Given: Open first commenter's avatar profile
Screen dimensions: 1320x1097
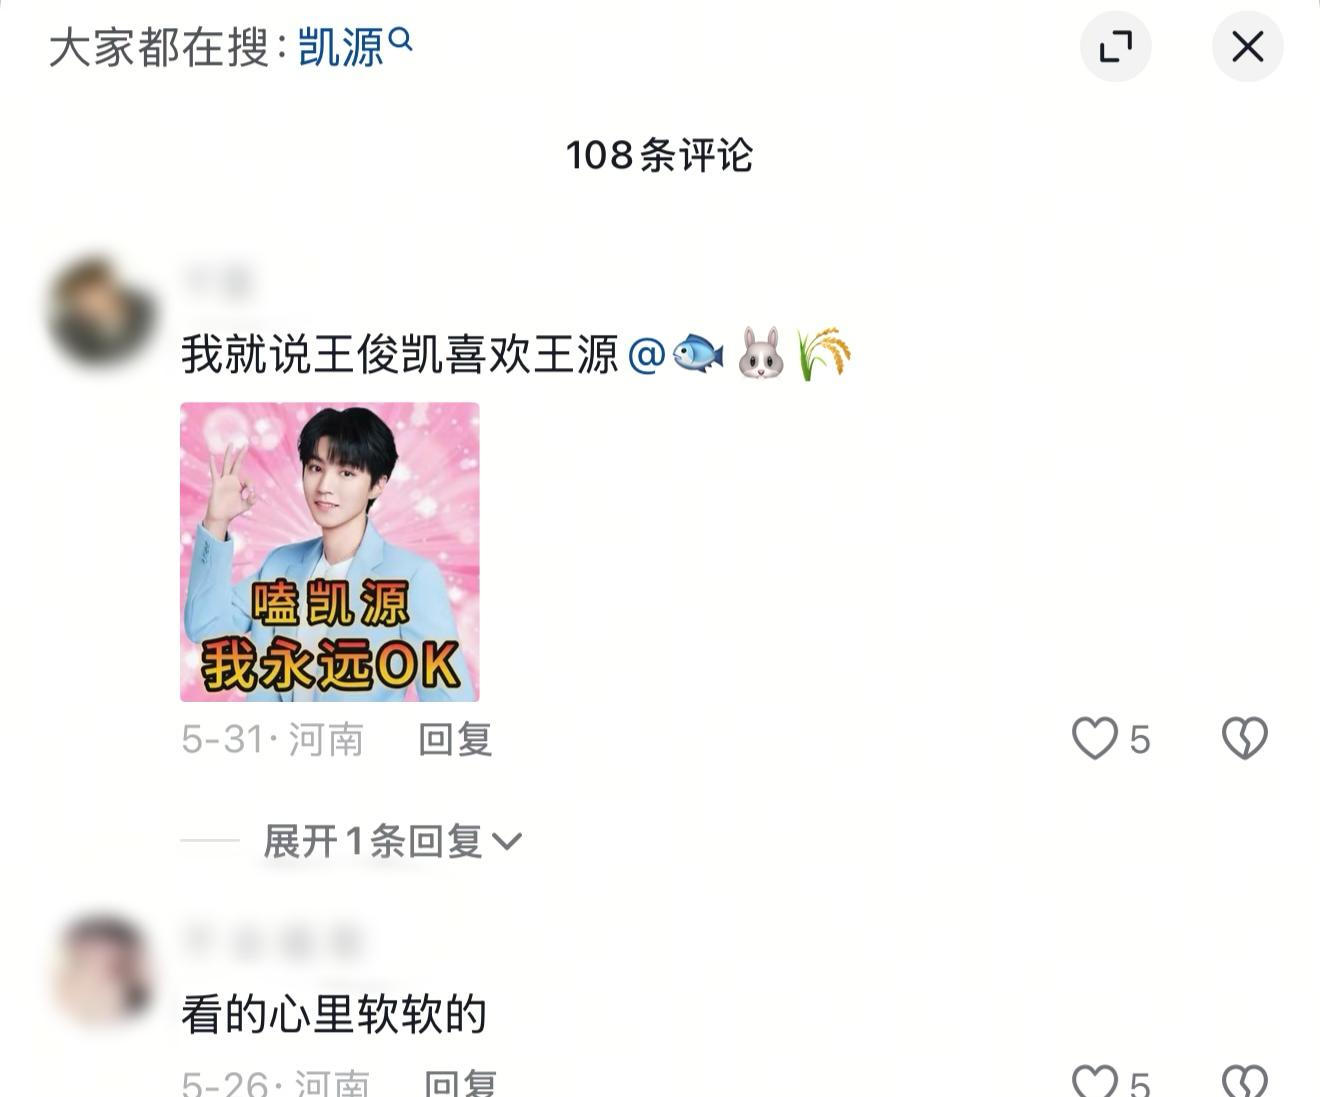Looking at the screenshot, I should tap(100, 311).
